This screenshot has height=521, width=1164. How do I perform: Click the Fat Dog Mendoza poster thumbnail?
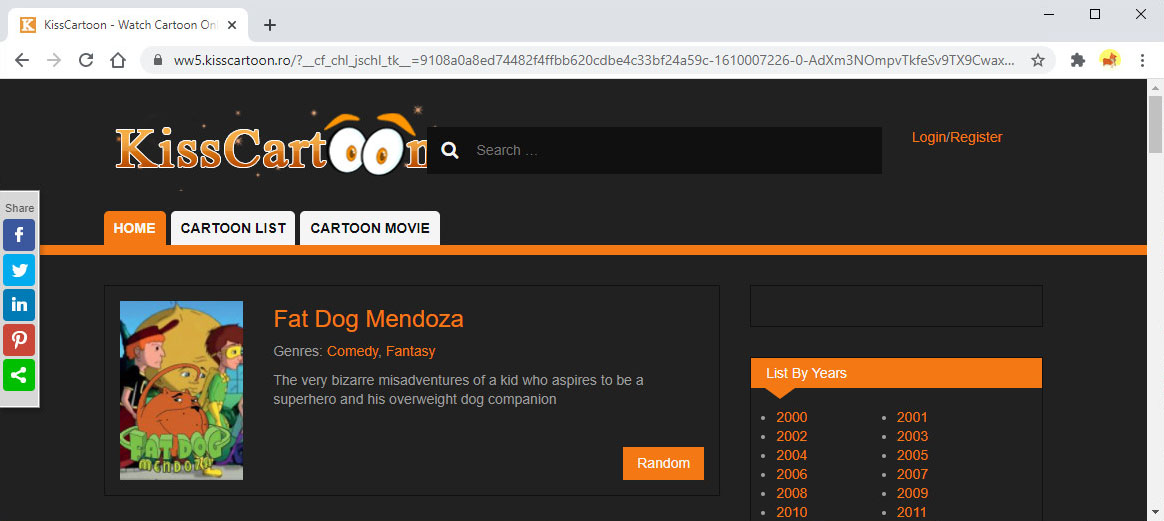(x=181, y=390)
